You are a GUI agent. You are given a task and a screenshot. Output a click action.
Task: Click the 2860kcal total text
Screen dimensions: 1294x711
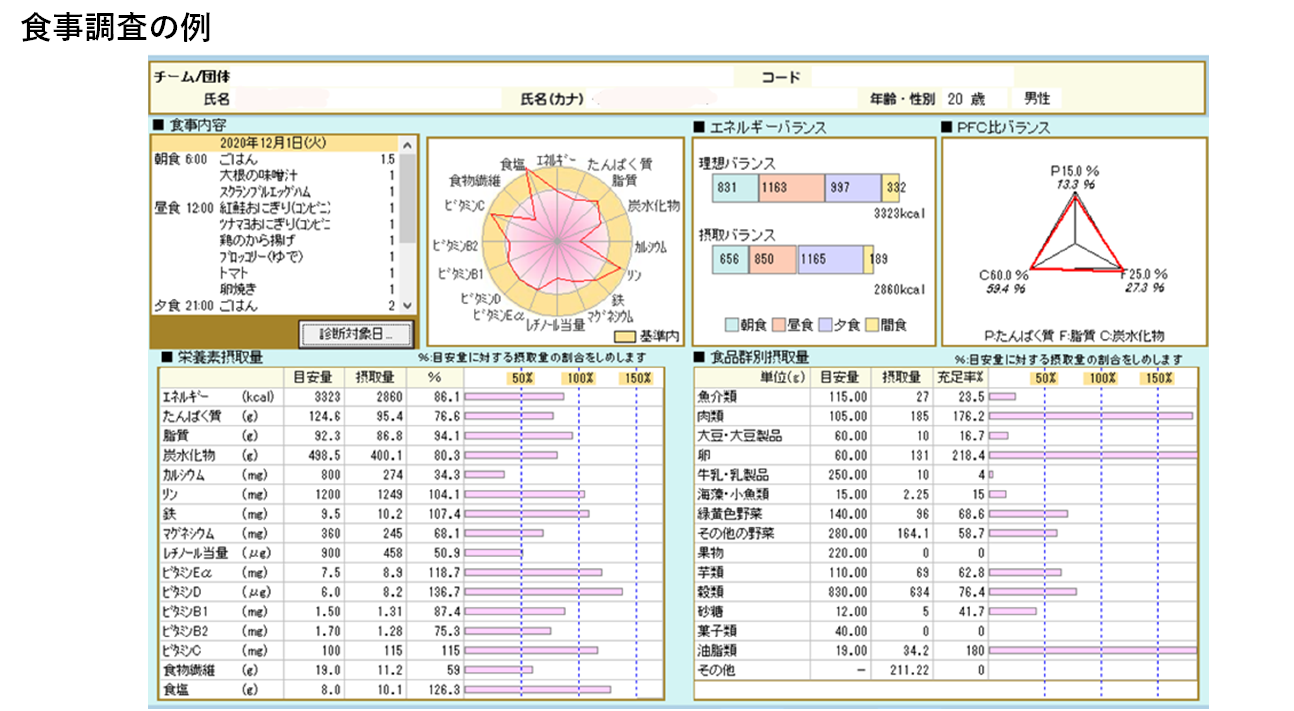900,289
